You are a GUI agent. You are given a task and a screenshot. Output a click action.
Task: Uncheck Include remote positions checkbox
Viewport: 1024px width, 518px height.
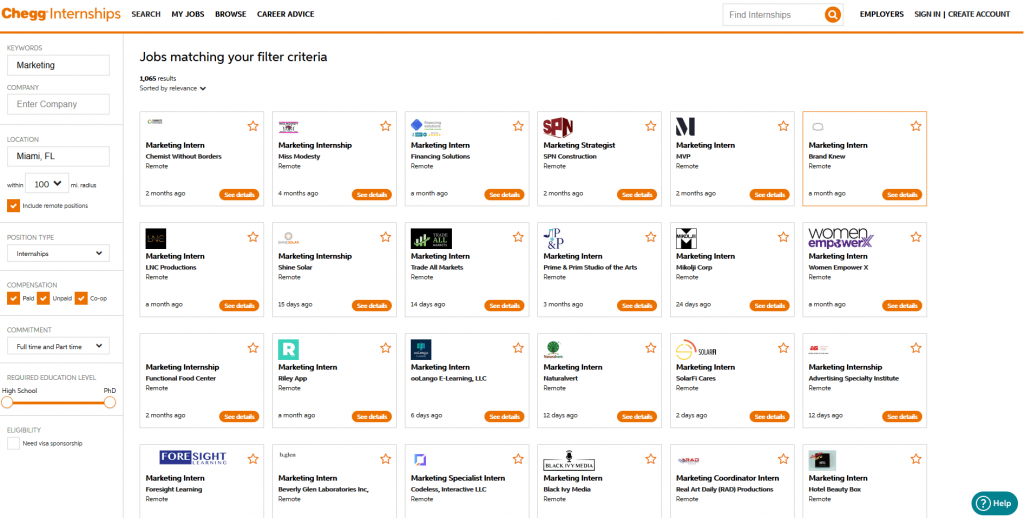[x=13, y=206]
